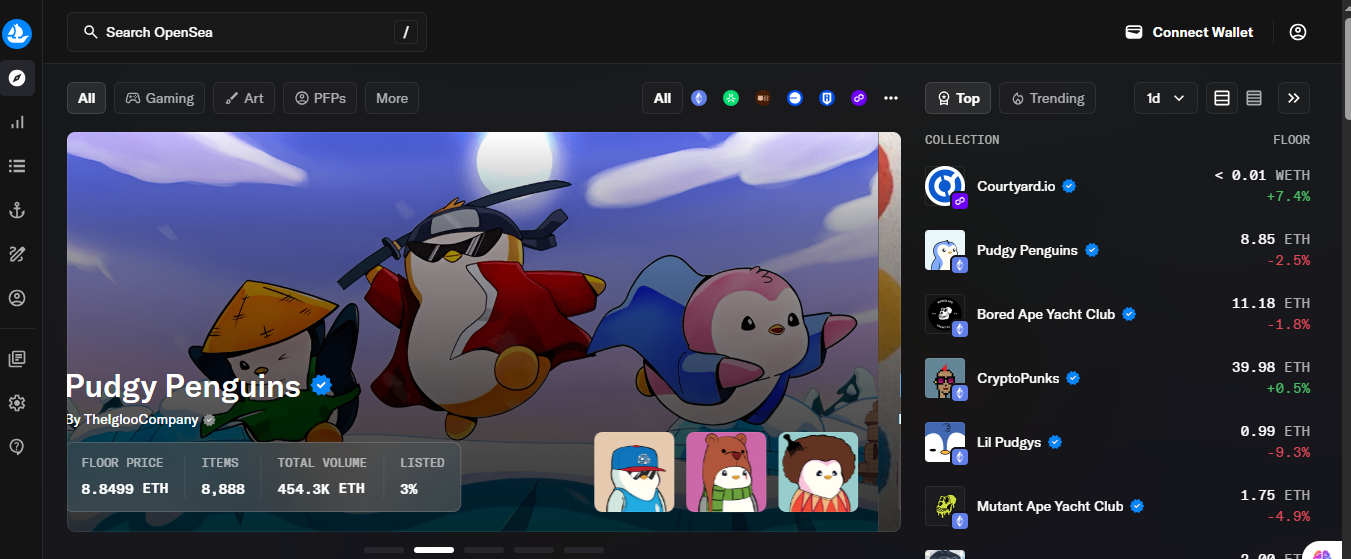This screenshot has width=1351, height=559.
Task: Click the OpenSea logo in the sidebar
Action: [17, 34]
